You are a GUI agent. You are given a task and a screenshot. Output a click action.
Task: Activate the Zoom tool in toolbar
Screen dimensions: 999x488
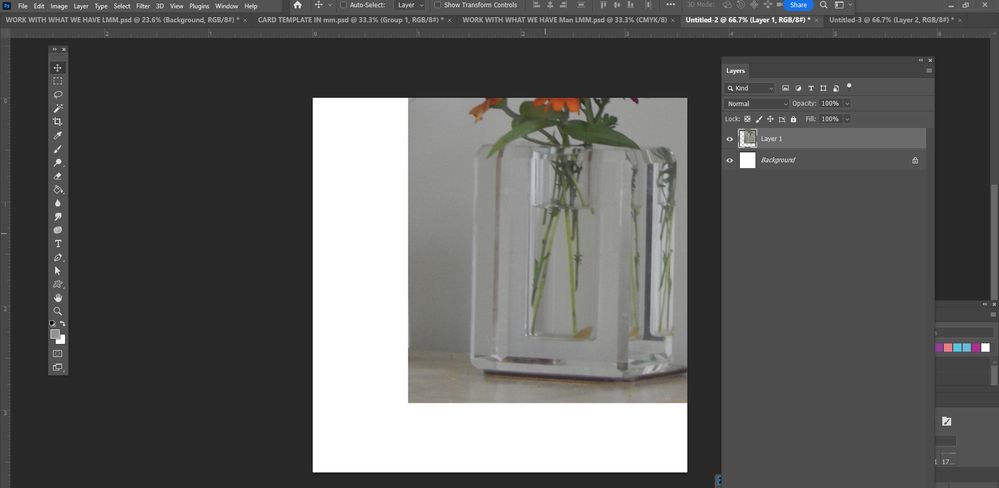[x=58, y=312]
